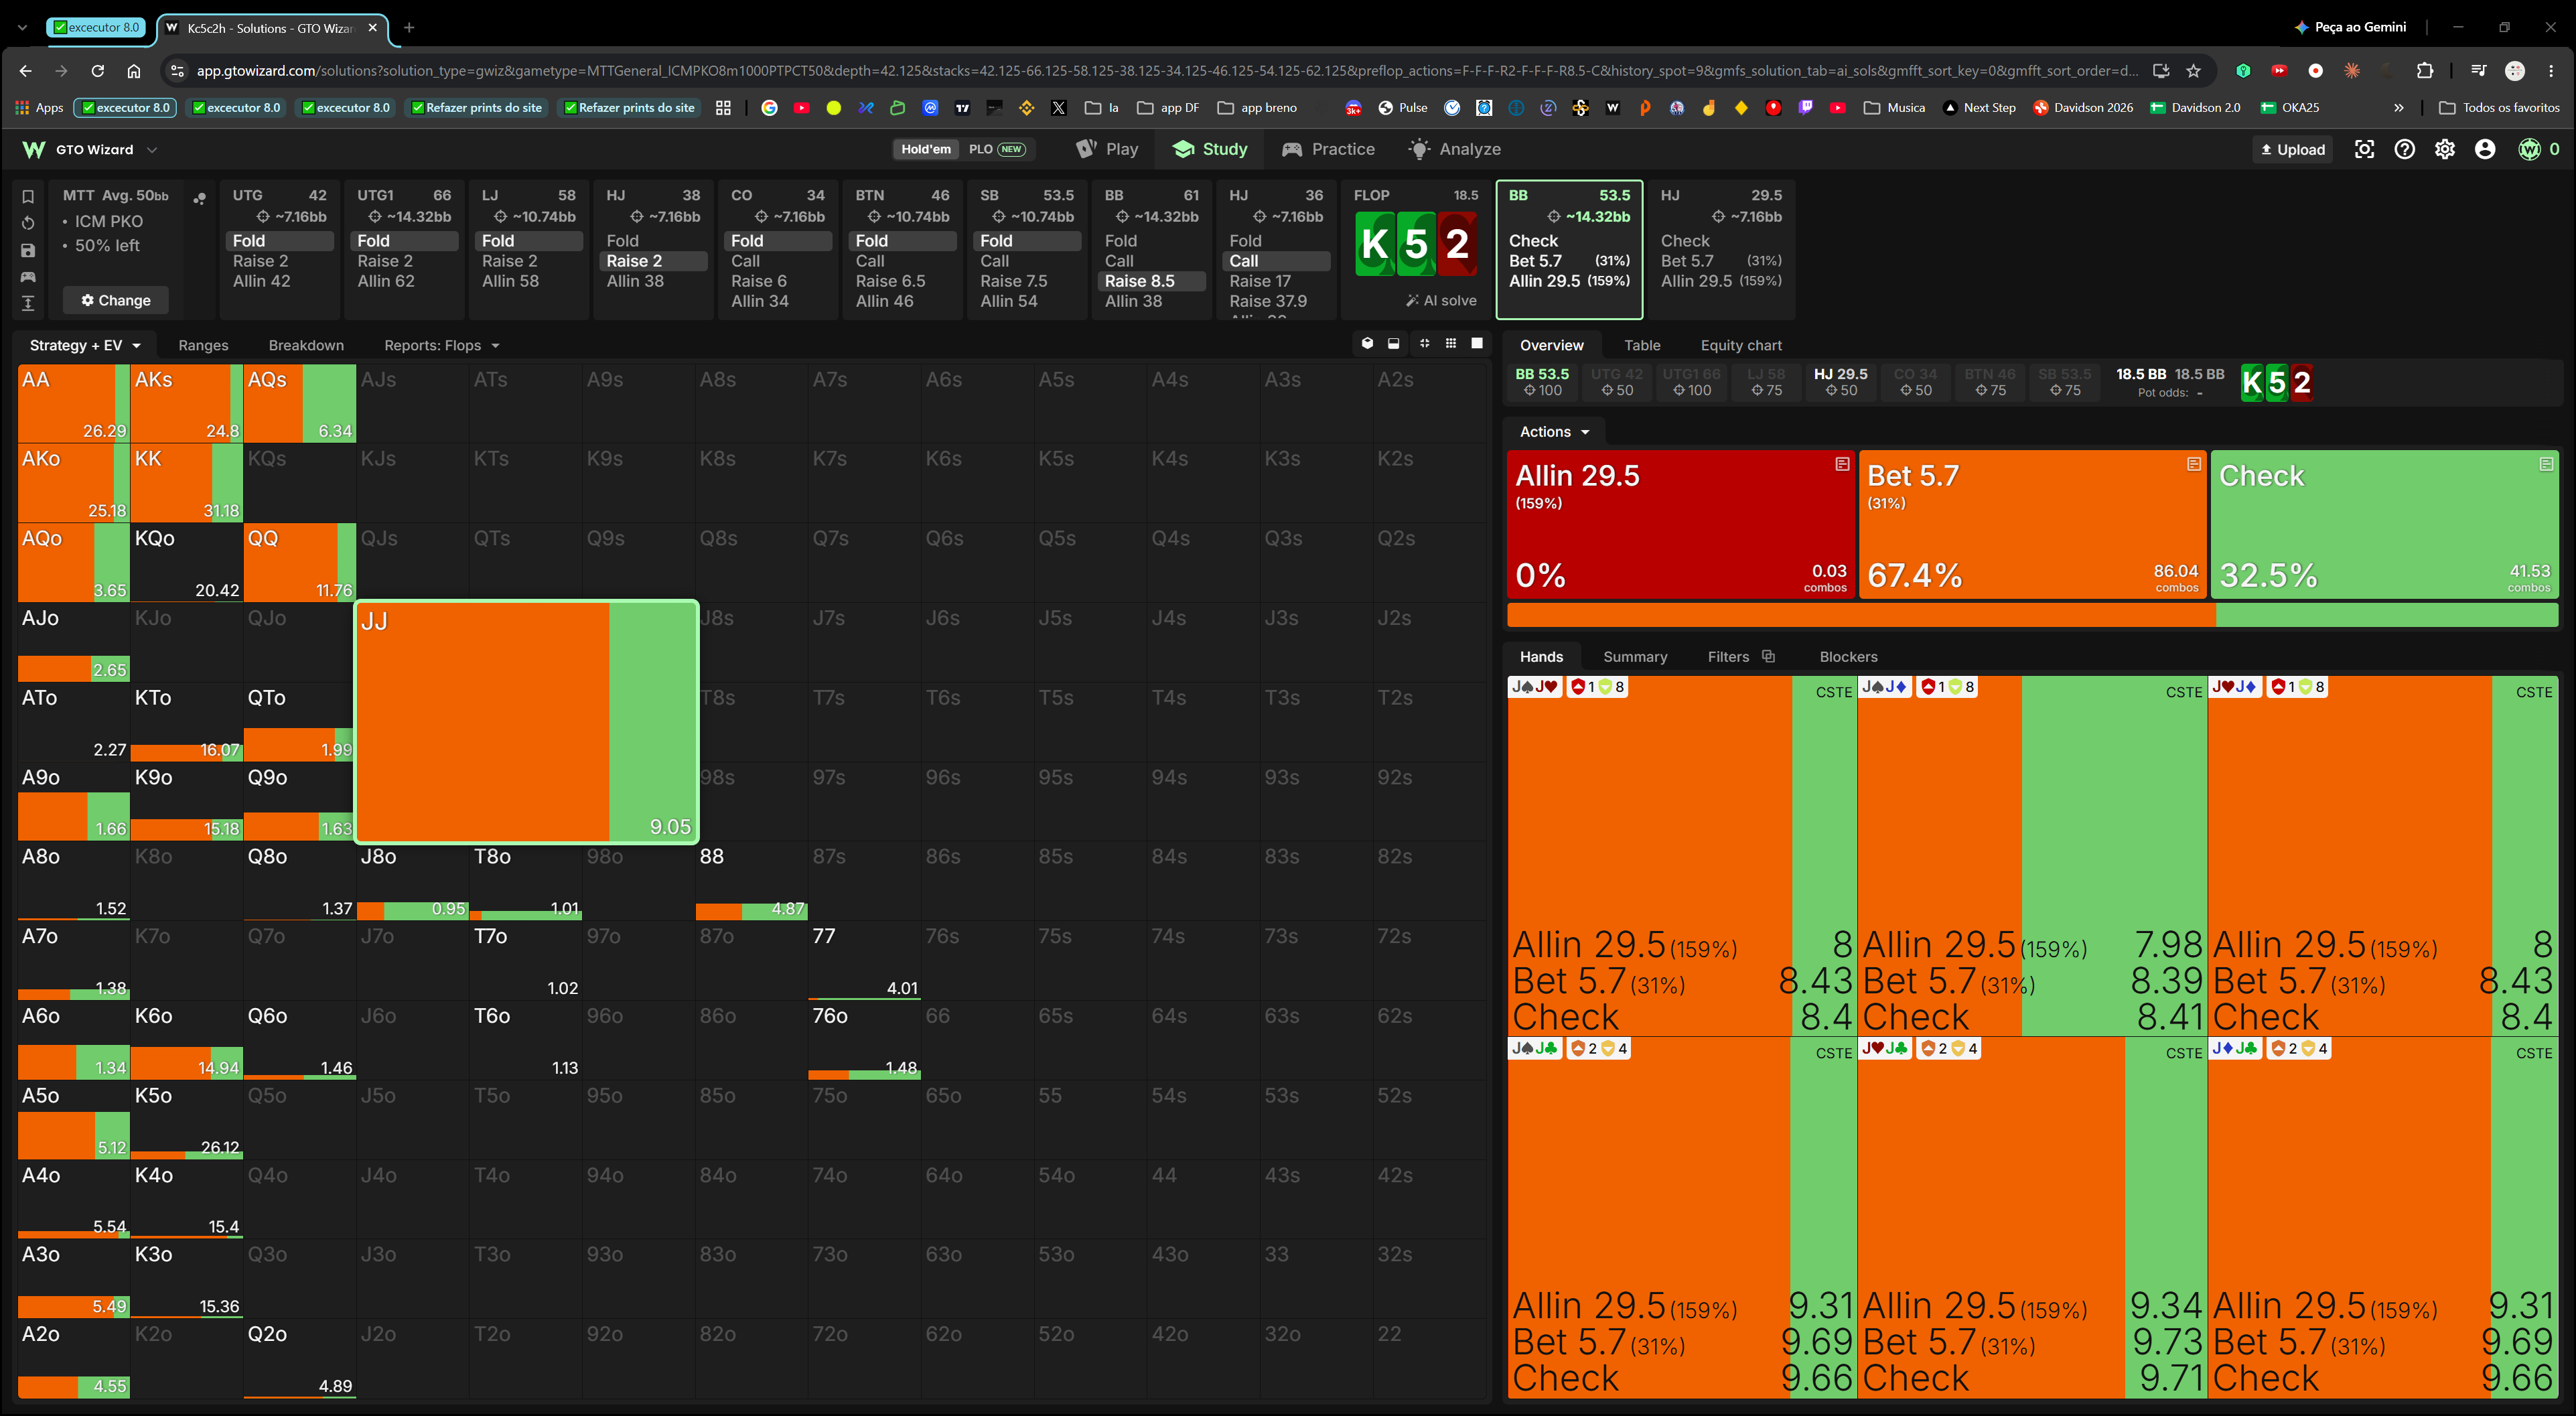Switch to the Ranges tab
Viewport: 2576px width, 1416px height.
pos(203,345)
